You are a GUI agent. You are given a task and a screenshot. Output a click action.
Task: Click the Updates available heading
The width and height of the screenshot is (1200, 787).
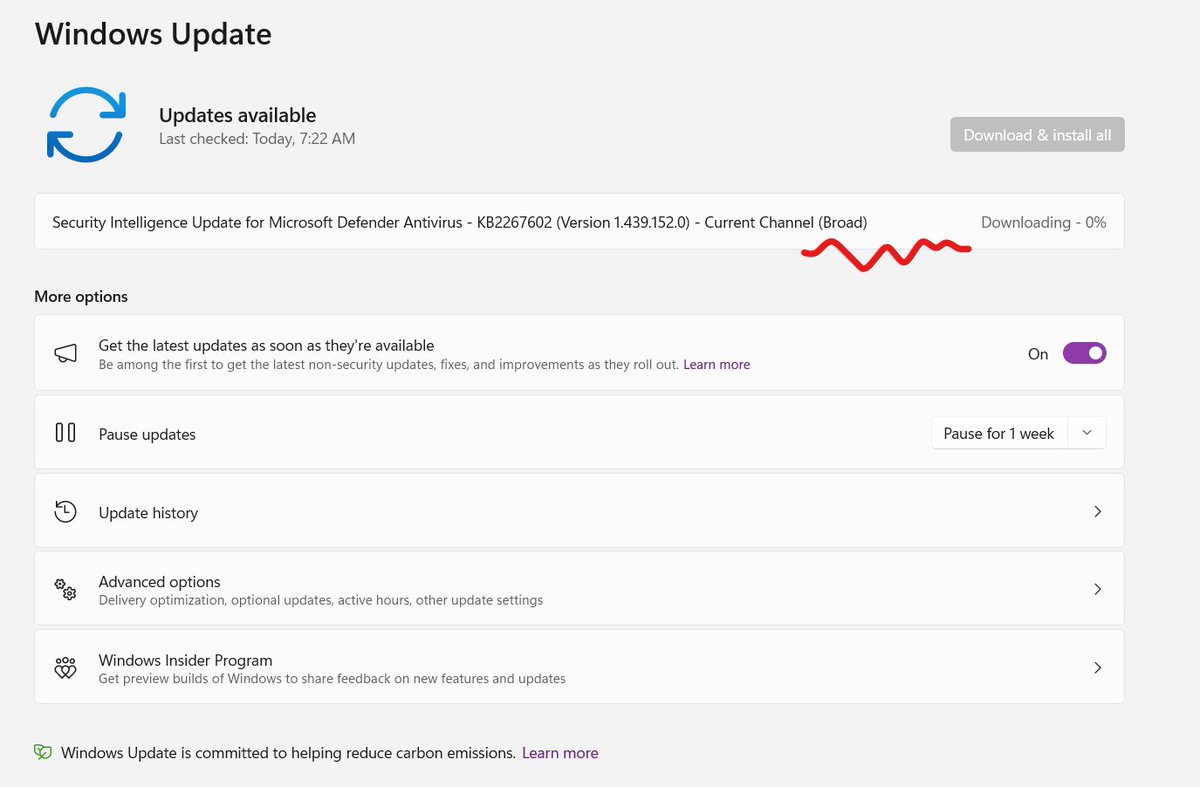(237, 115)
